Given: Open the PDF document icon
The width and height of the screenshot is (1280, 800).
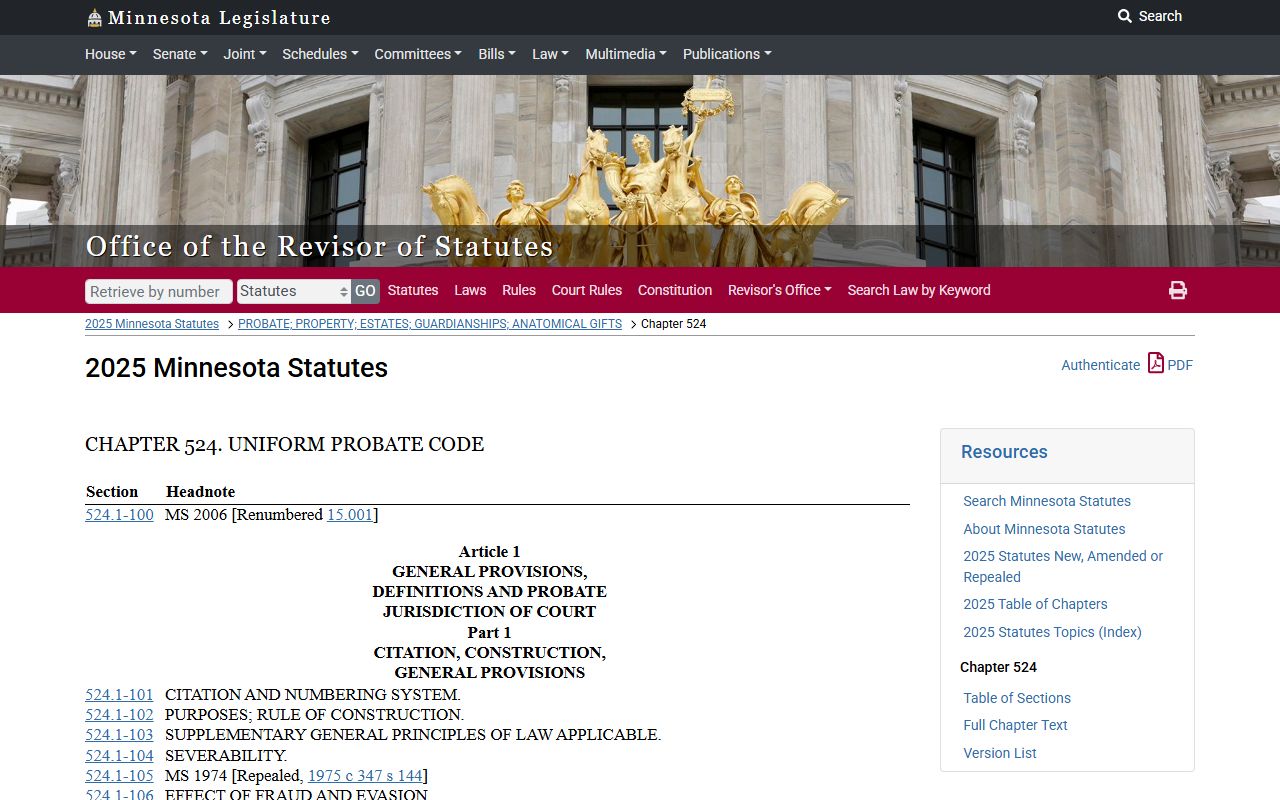Looking at the screenshot, I should (1155, 363).
